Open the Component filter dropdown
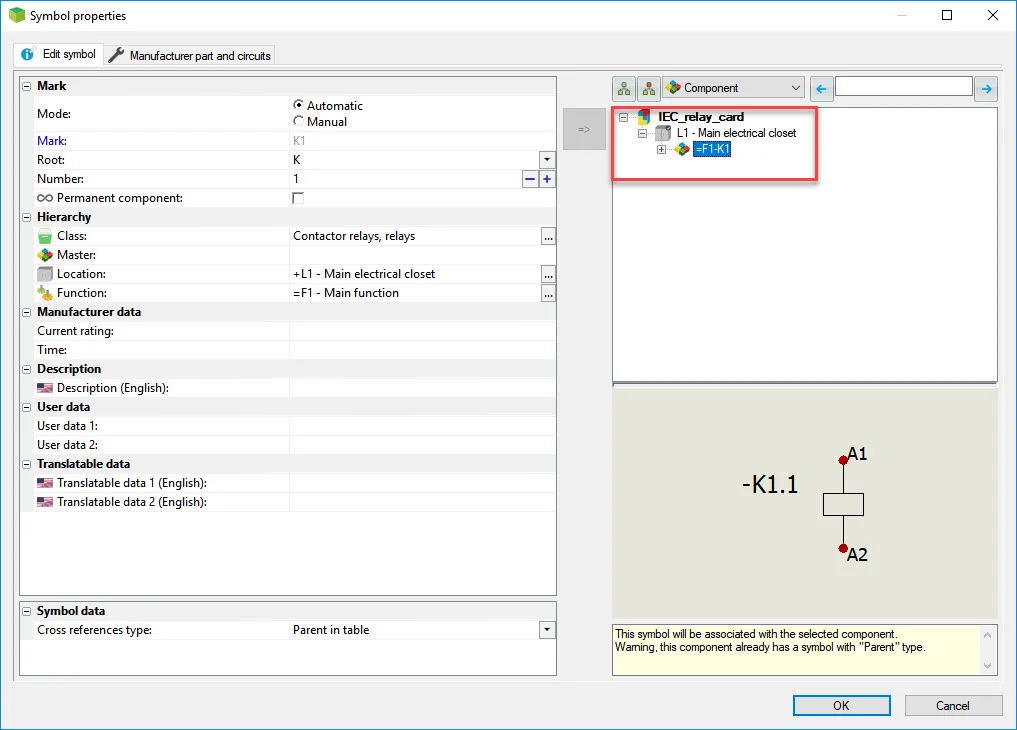1017x730 pixels. point(795,88)
